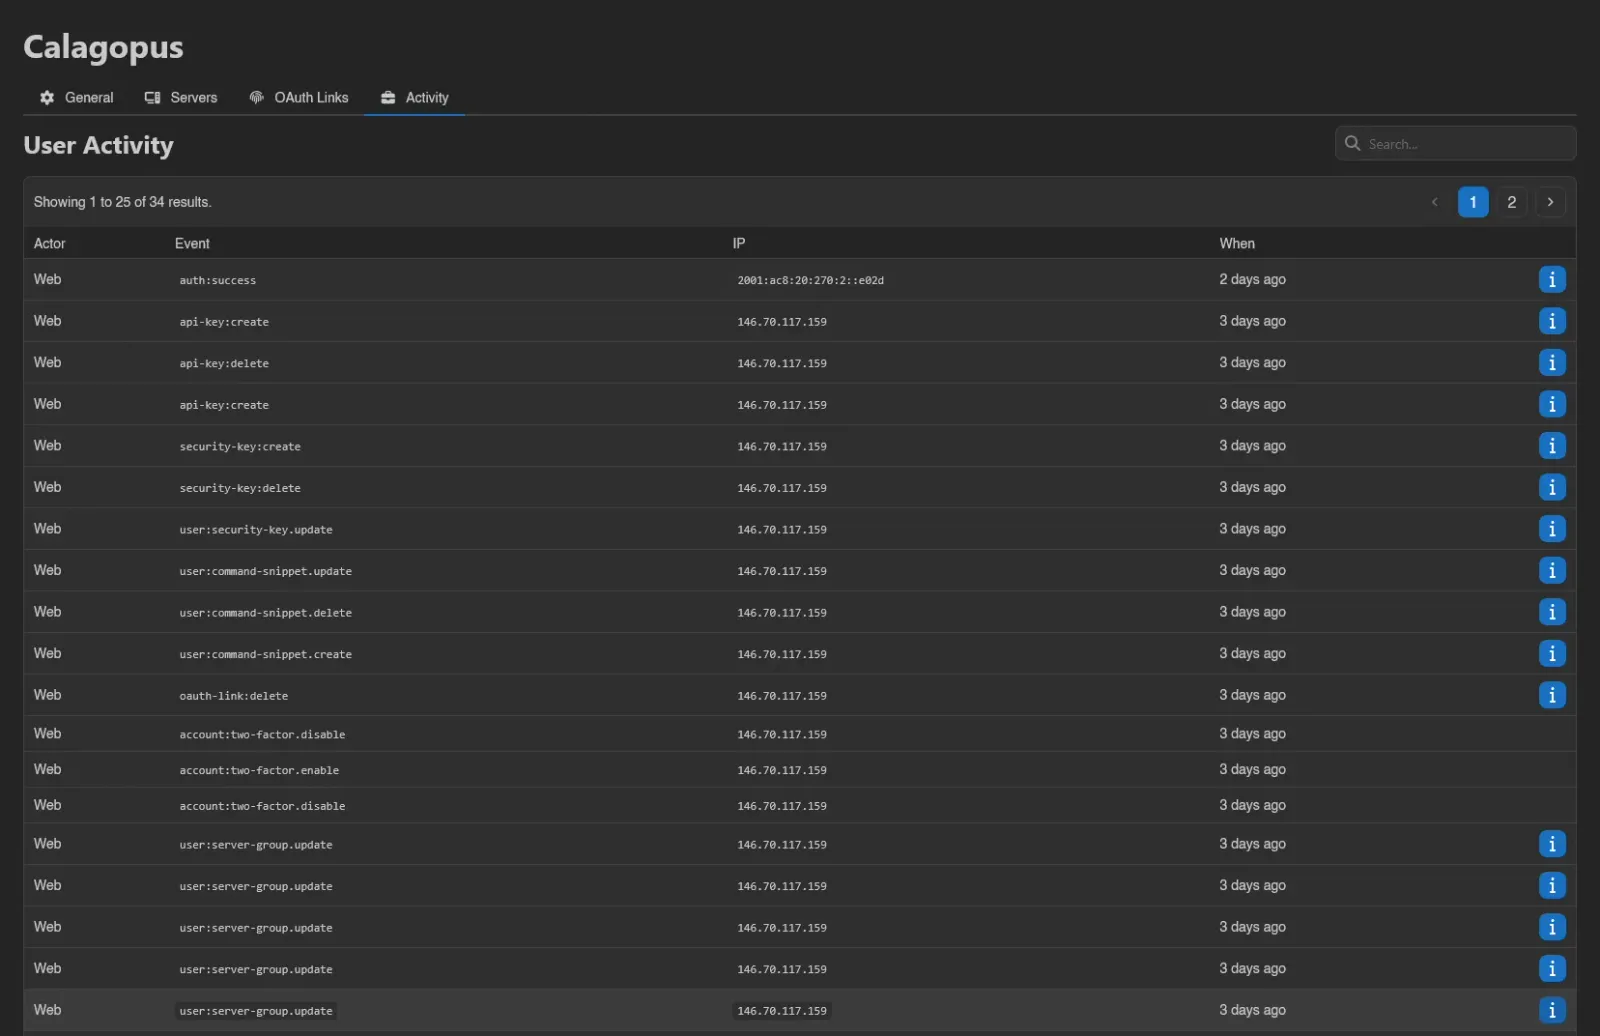Image resolution: width=1600 pixels, height=1036 pixels.
Task: Focus the Search activity field
Action: [1456, 144]
